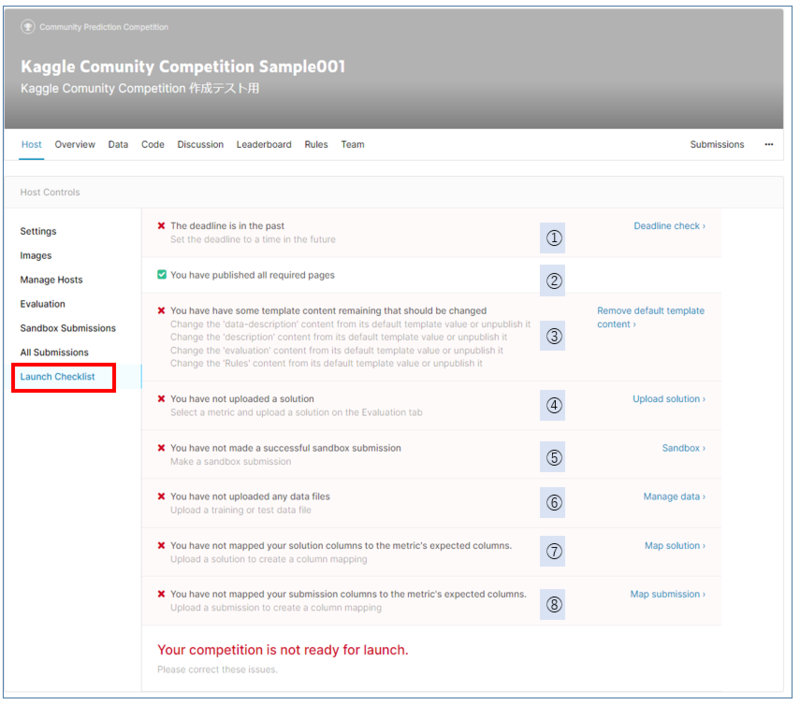Follow the Upload solution link

[669, 398]
